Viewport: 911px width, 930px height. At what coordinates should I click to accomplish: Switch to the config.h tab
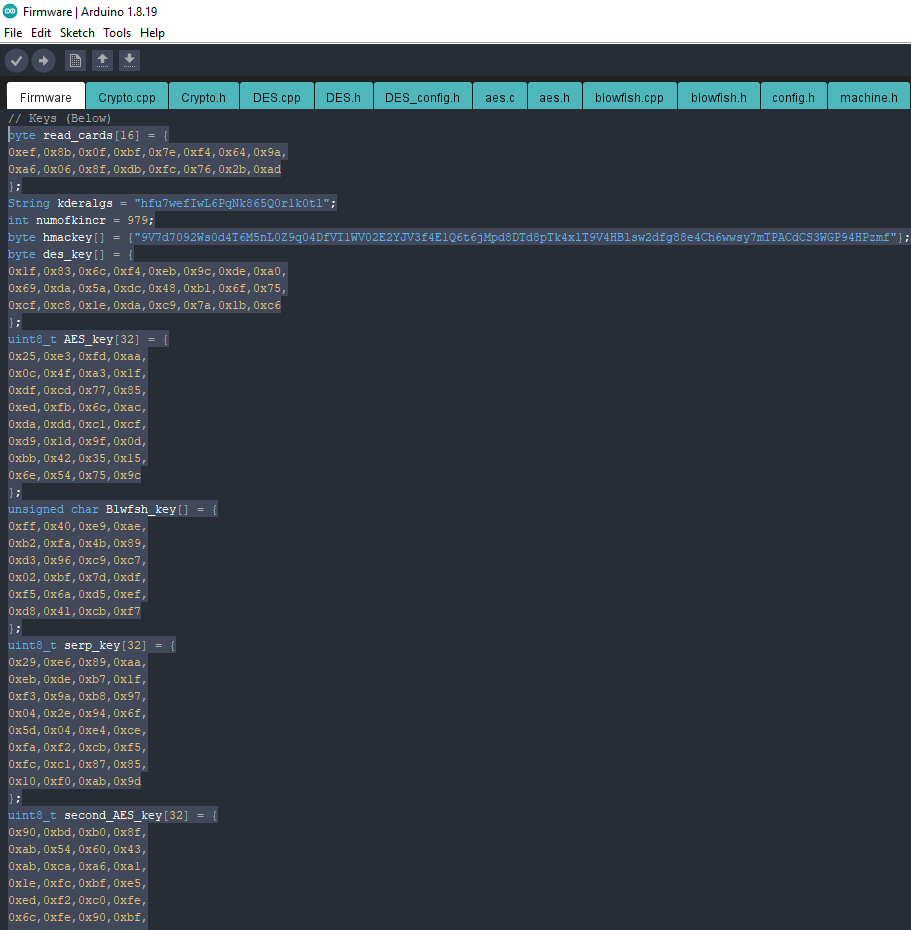pos(794,97)
